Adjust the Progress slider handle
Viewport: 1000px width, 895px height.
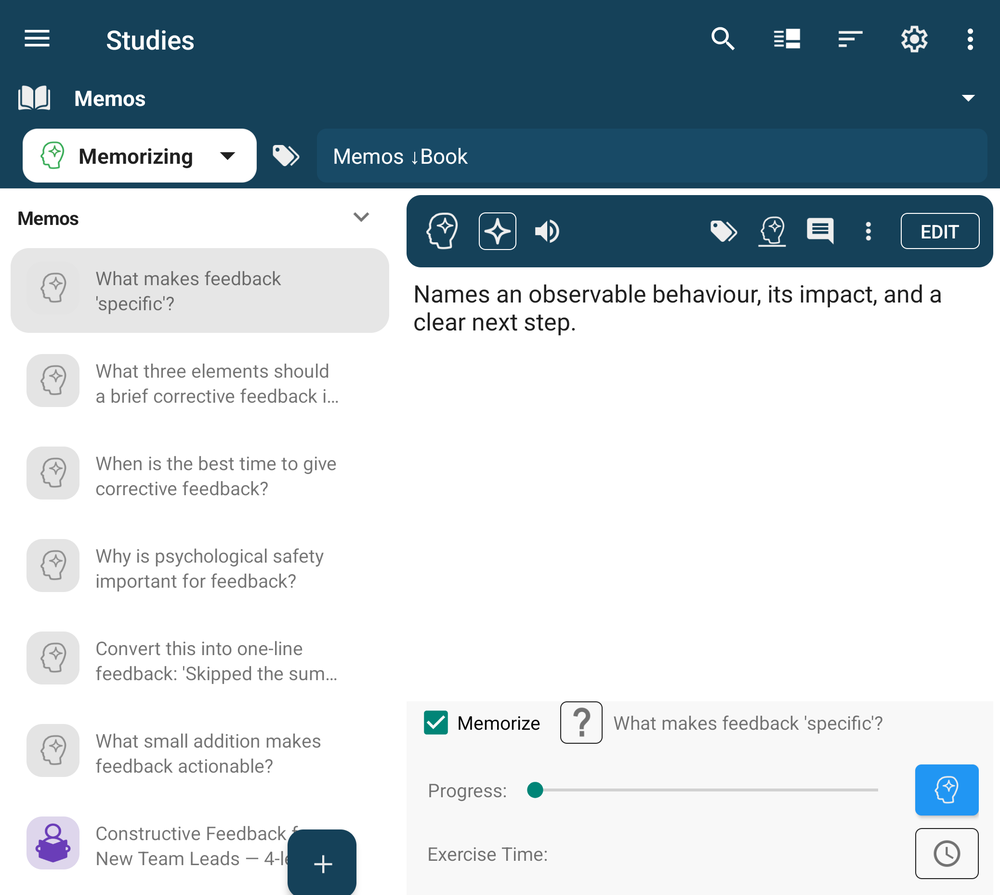pos(535,790)
